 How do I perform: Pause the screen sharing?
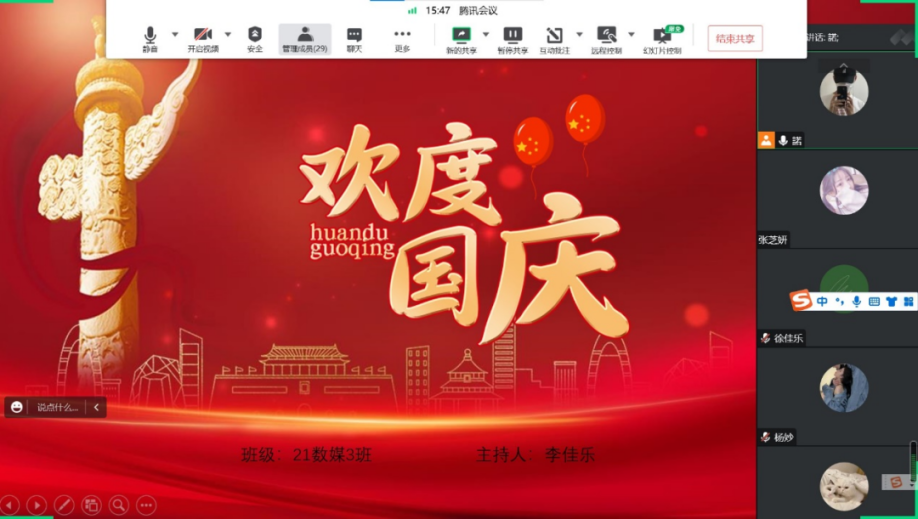(512, 39)
